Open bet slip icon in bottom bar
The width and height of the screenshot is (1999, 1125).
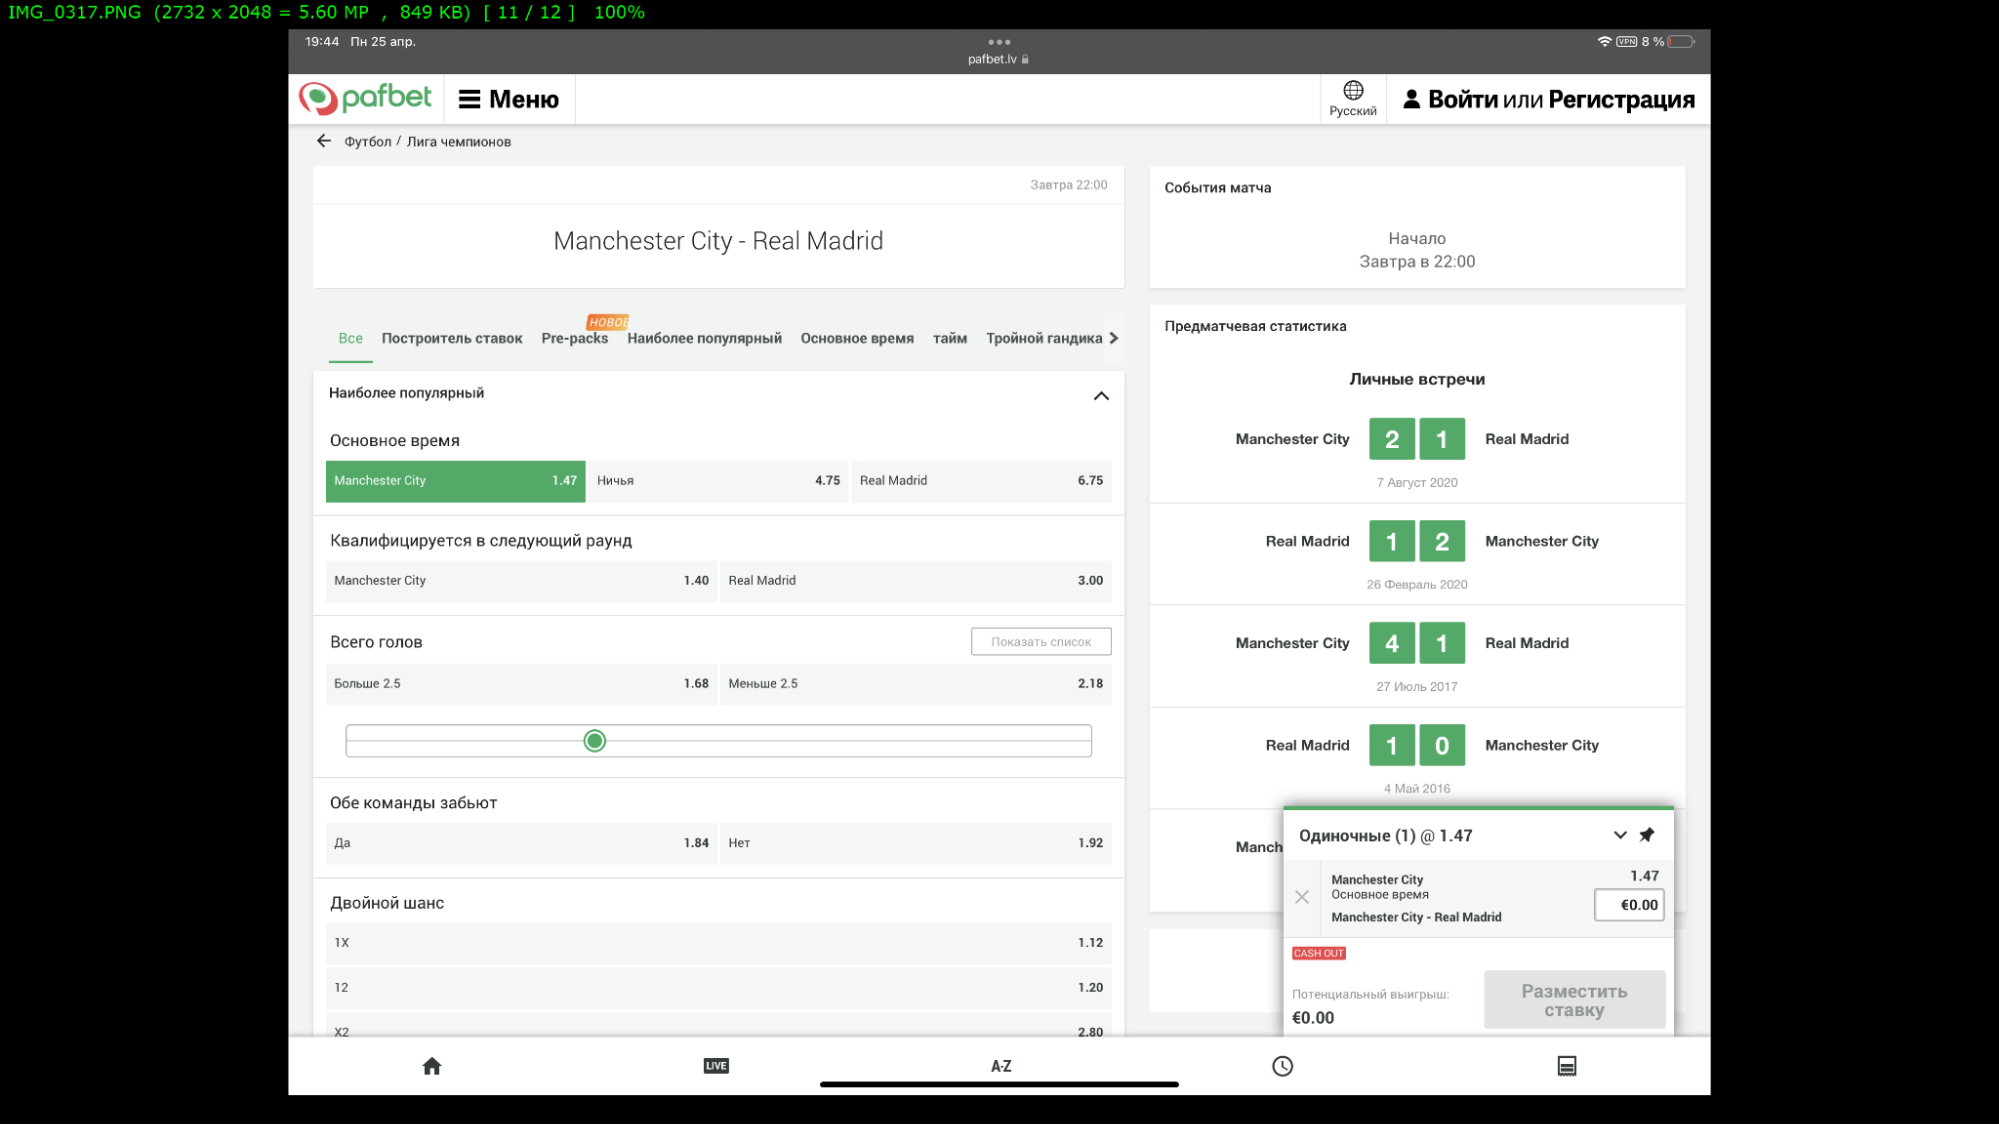point(1567,1066)
